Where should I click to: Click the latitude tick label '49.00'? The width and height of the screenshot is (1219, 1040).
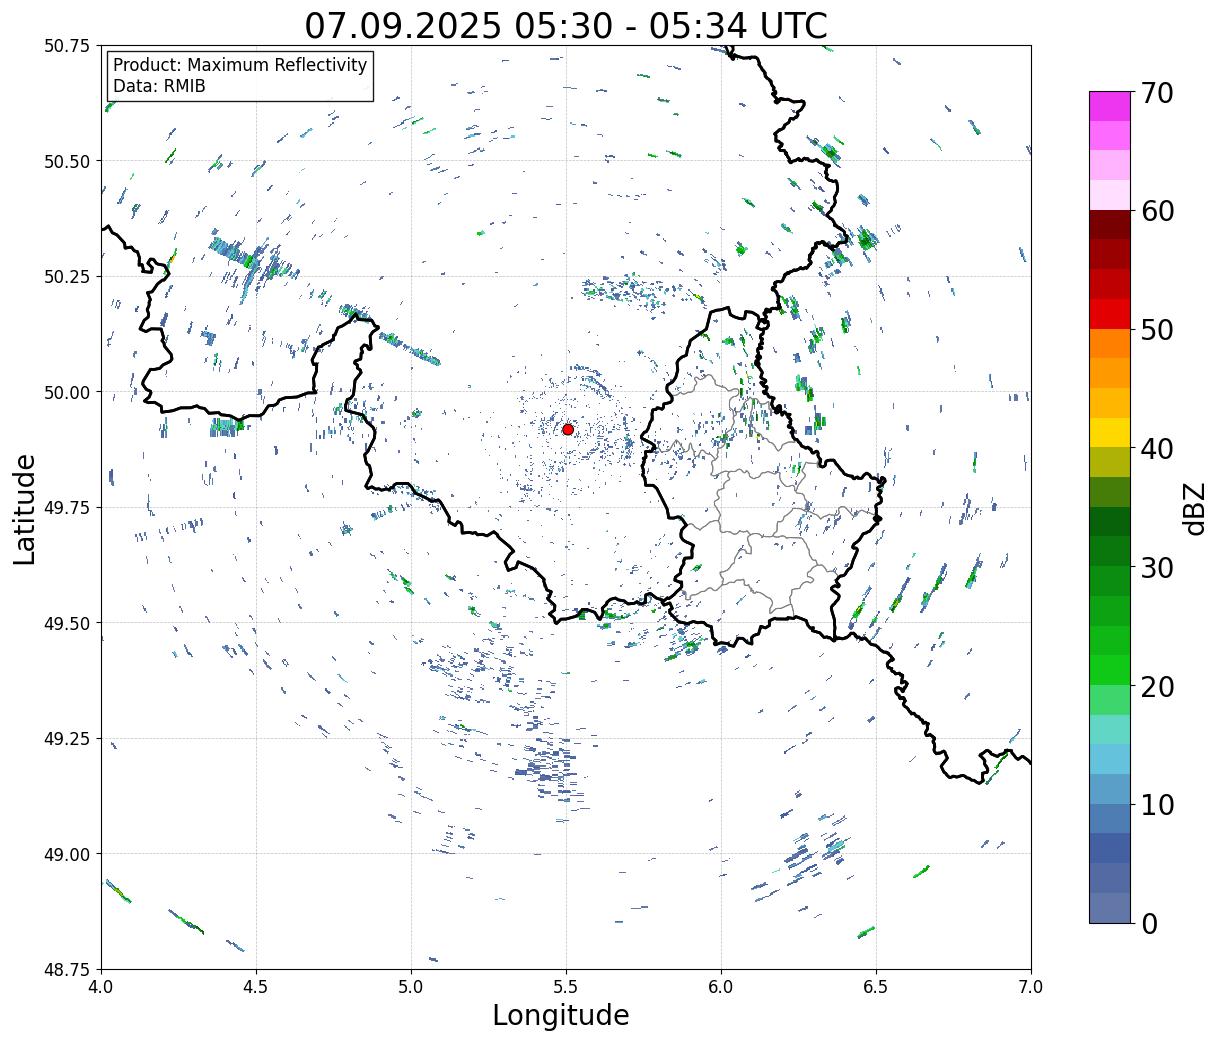67,854
